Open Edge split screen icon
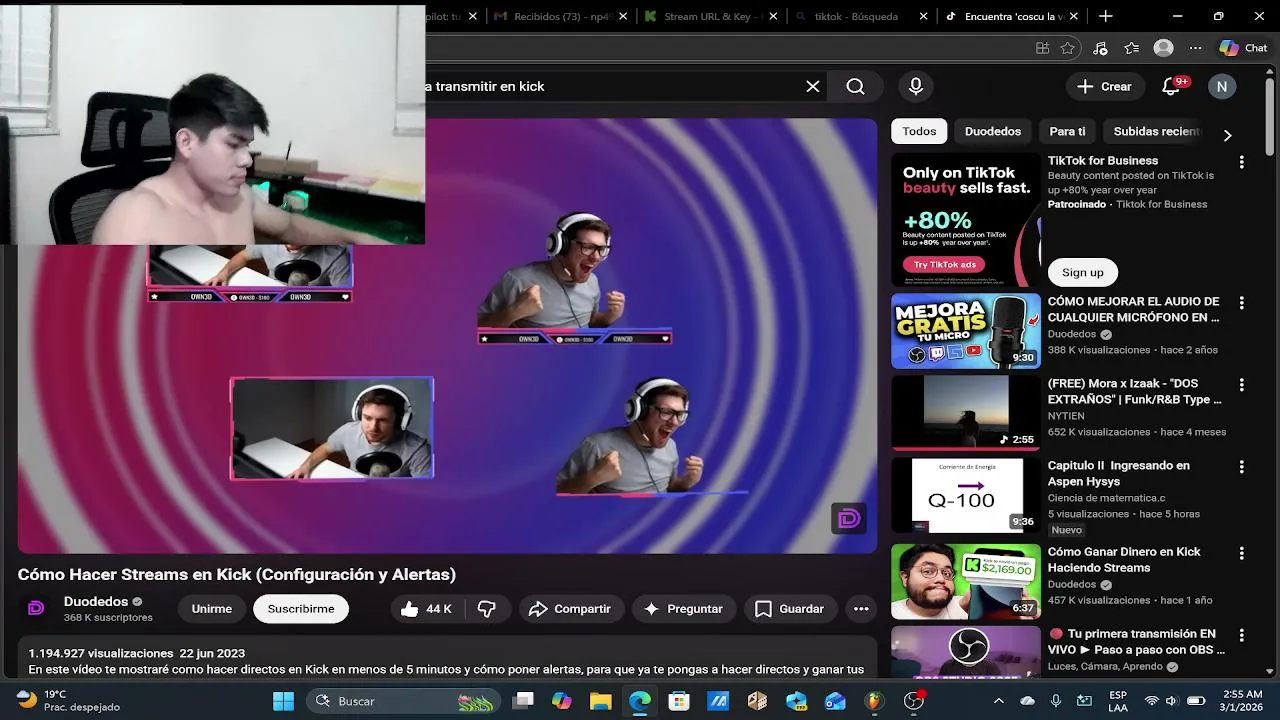This screenshot has width=1280, height=720. pyautogui.click(x=1042, y=48)
